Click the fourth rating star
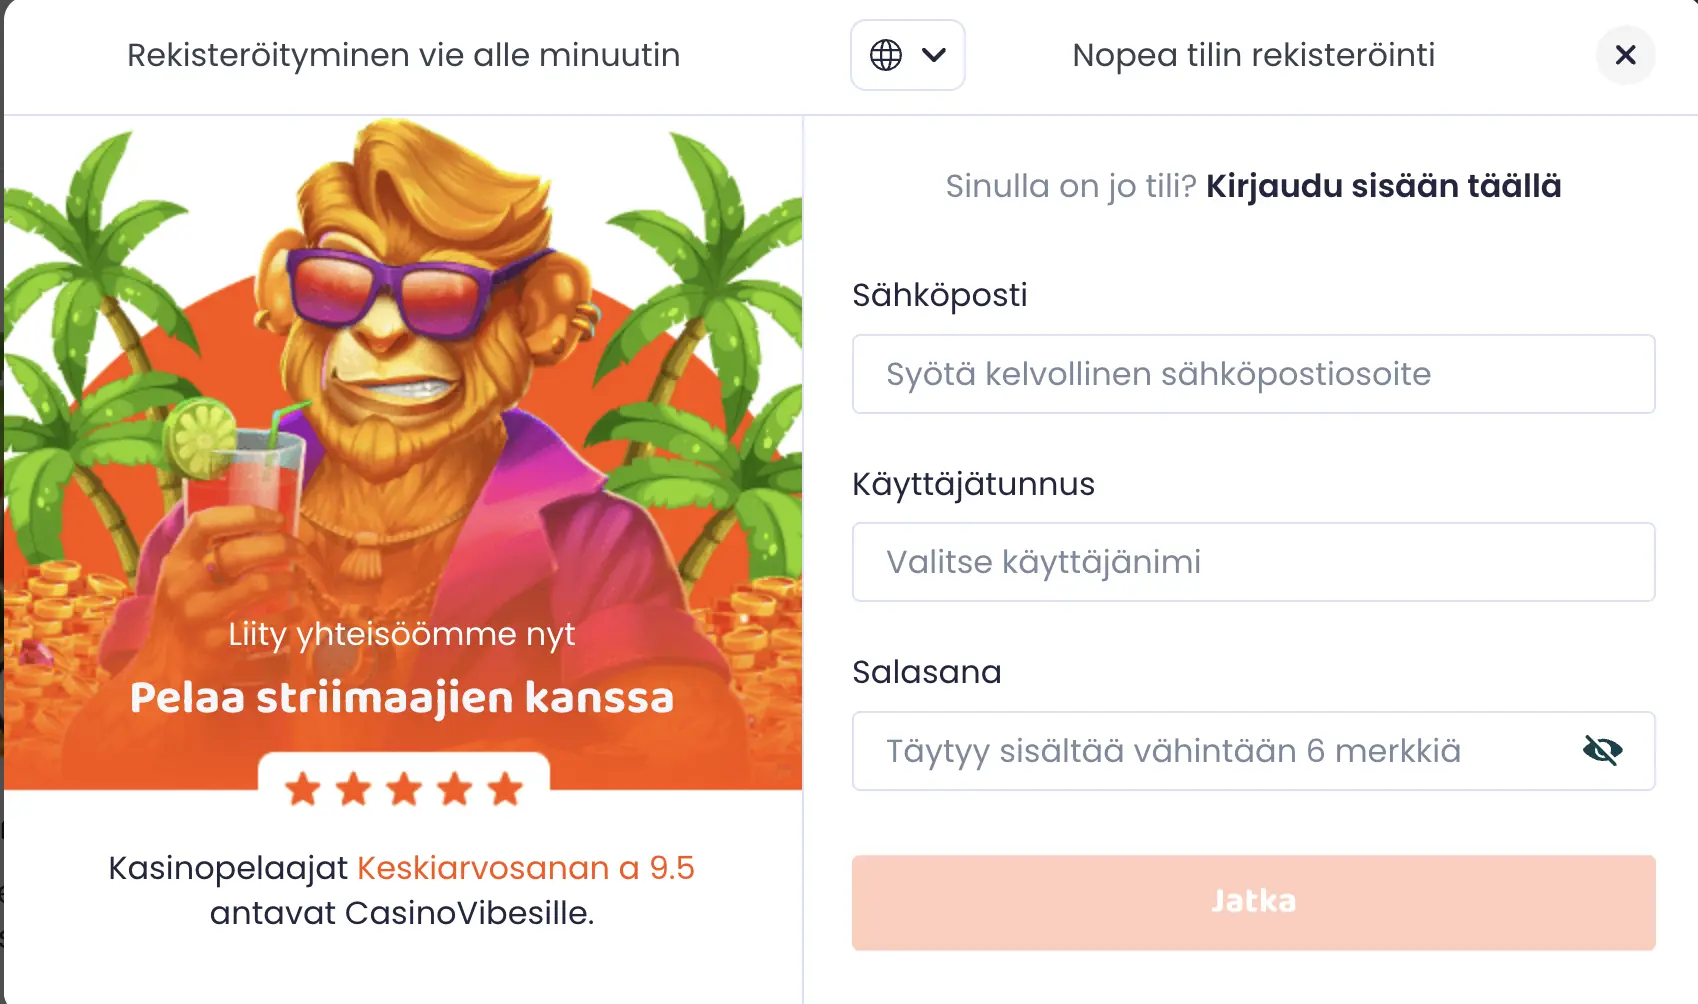The width and height of the screenshot is (1698, 1004). (x=455, y=788)
